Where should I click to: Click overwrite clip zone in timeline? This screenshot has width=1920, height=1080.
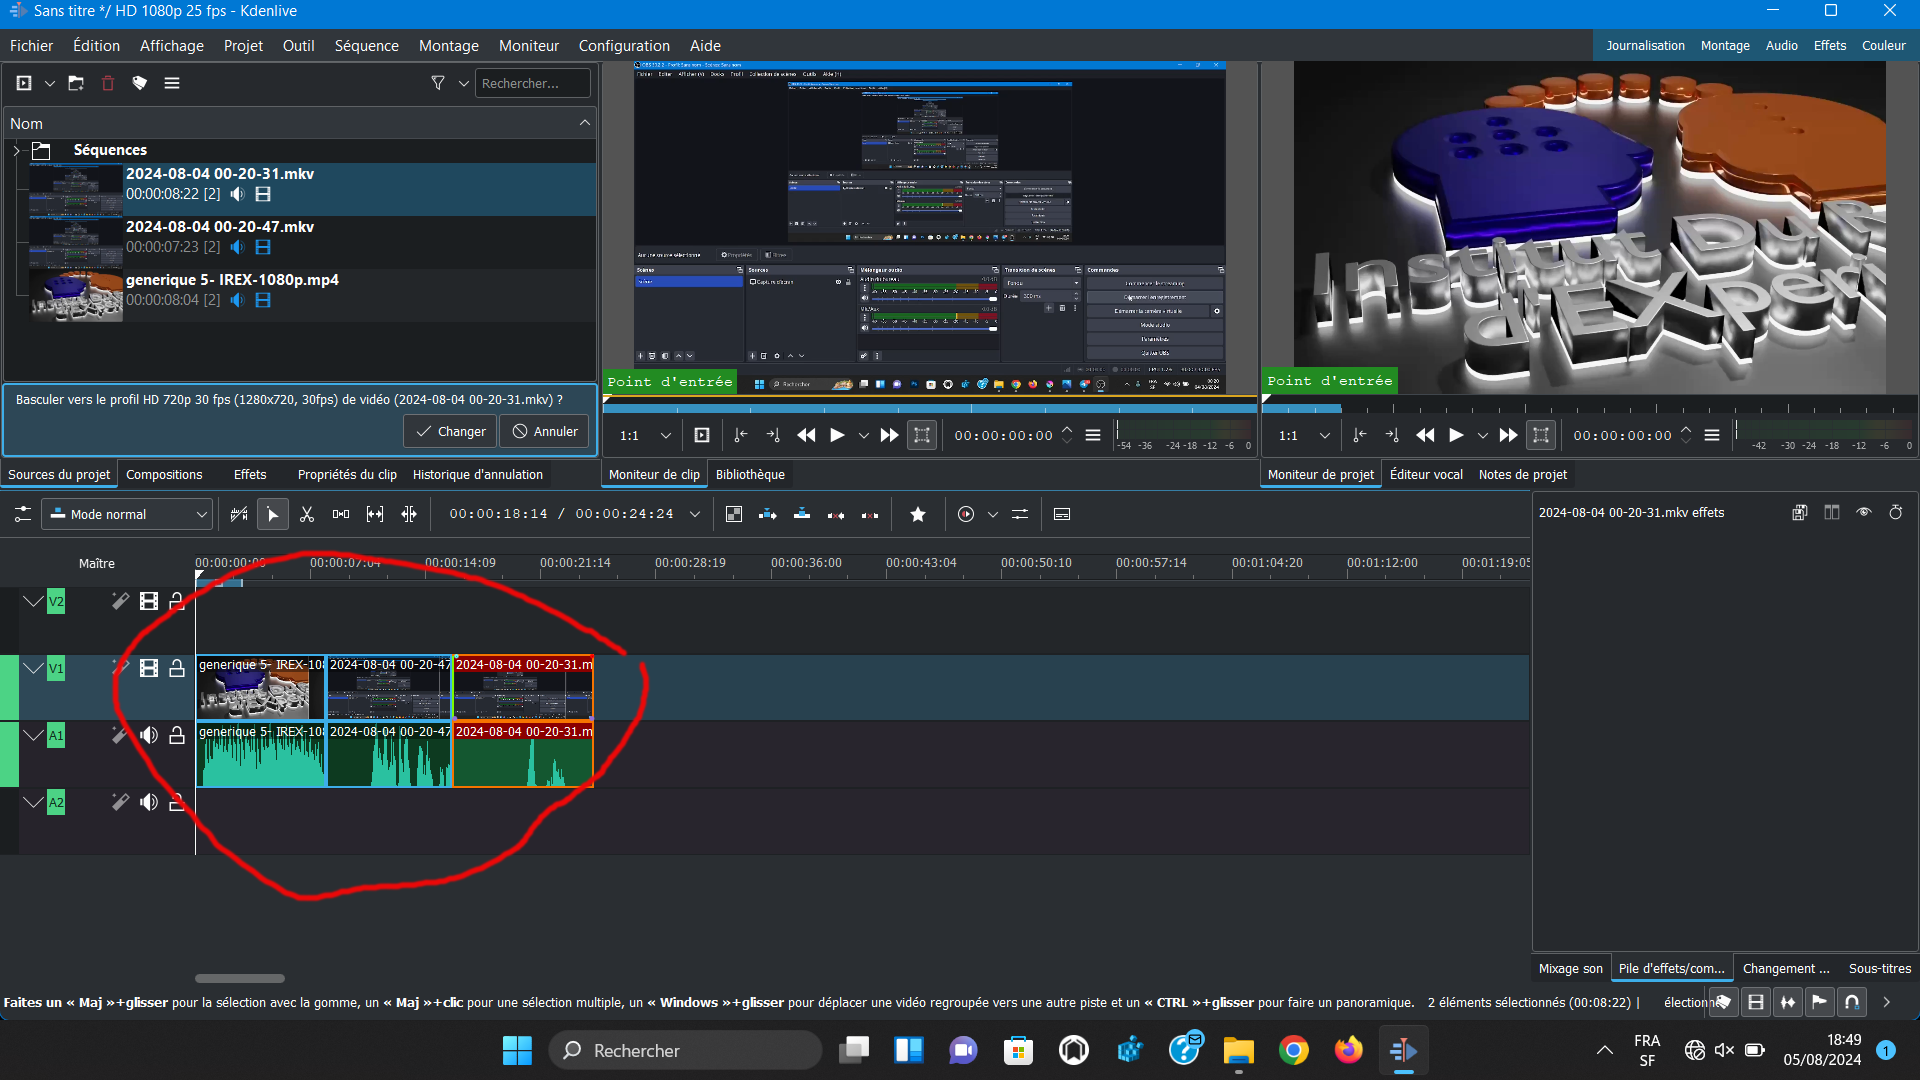click(802, 514)
